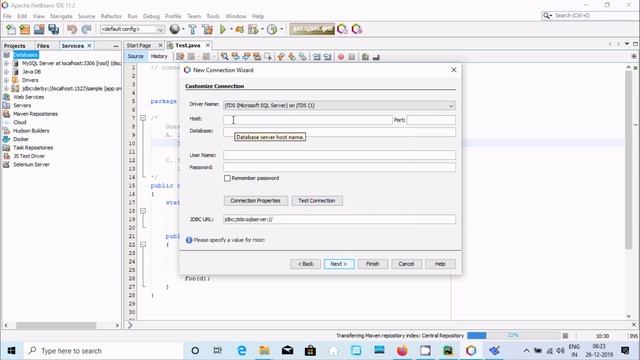Image resolution: width=640 pixels, height=360 pixels.
Task: Click the red record macro icon
Action: (x=341, y=57)
